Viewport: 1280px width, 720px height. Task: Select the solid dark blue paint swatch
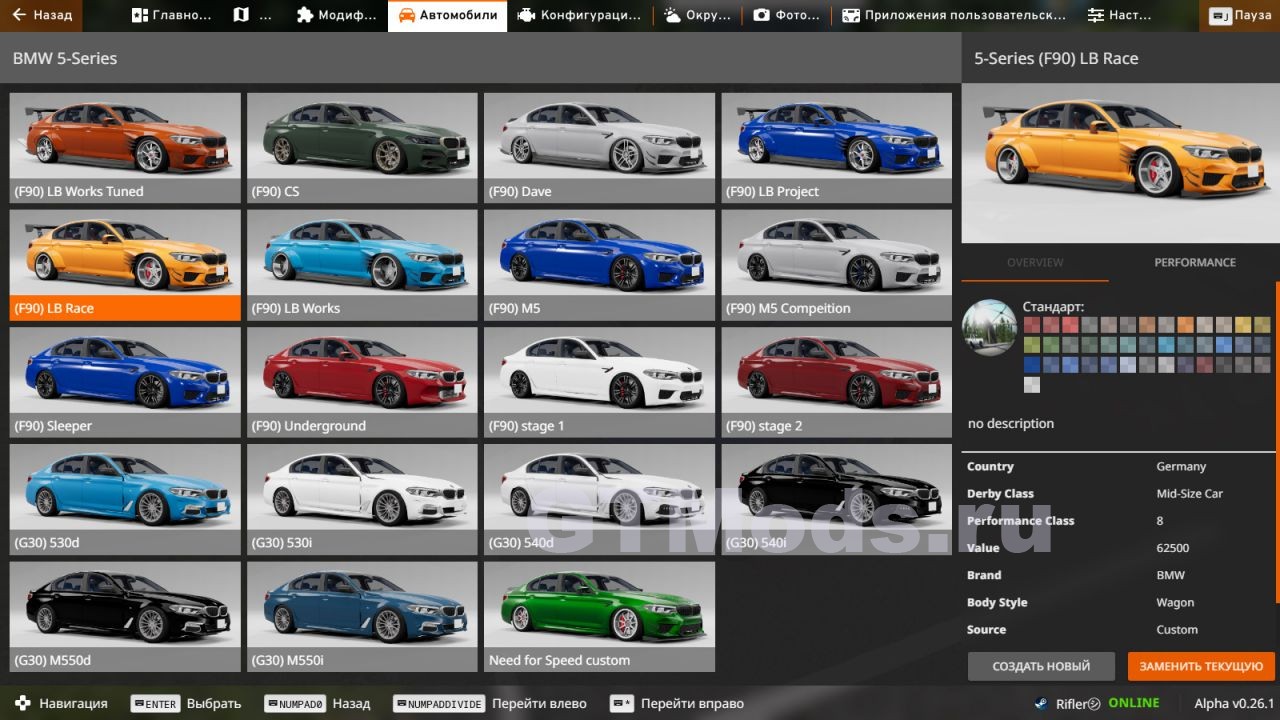click(x=1032, y=365)
